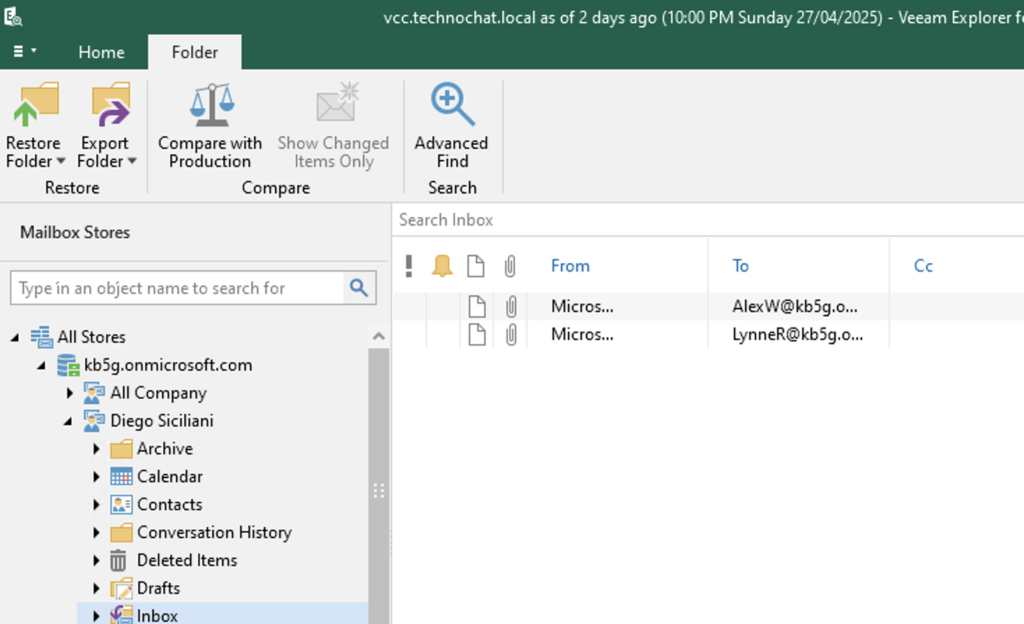Click the bell reminder column header icon
This screenshot has width=1024, height=624.
tap(442, 266)
